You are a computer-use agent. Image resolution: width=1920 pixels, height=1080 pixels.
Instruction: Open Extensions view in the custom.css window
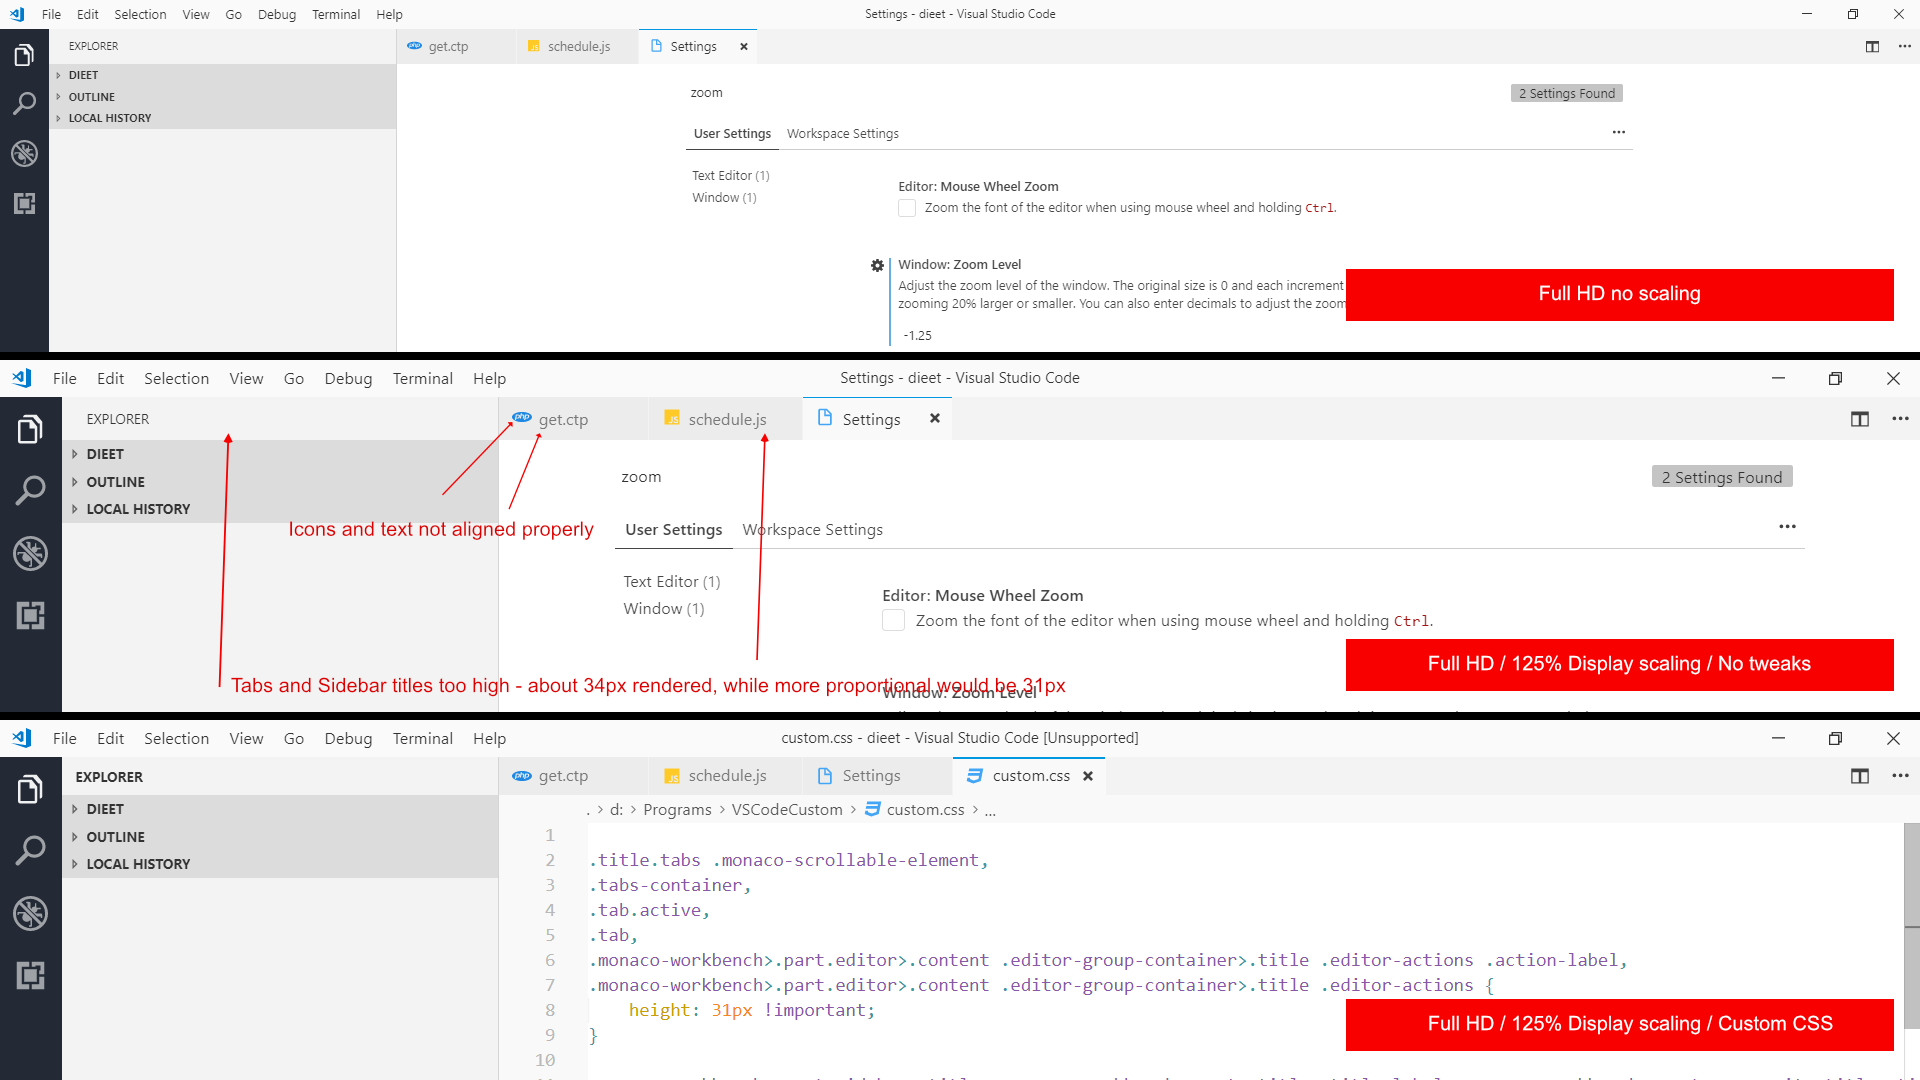pyautogui.click(x=30, y=975)
